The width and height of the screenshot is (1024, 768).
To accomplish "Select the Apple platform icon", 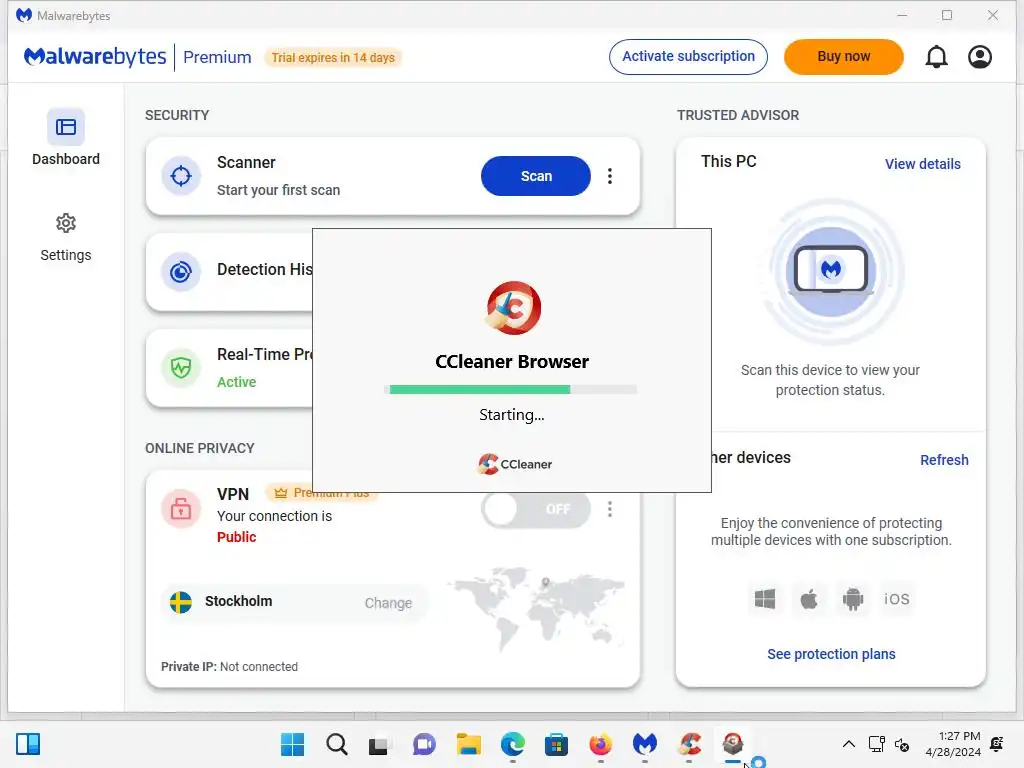I will pos(808,599).
